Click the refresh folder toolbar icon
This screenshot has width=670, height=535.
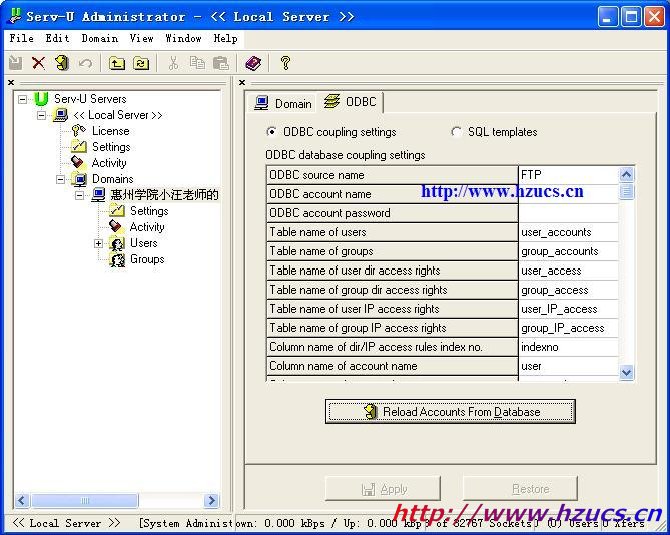pos(141,63)
